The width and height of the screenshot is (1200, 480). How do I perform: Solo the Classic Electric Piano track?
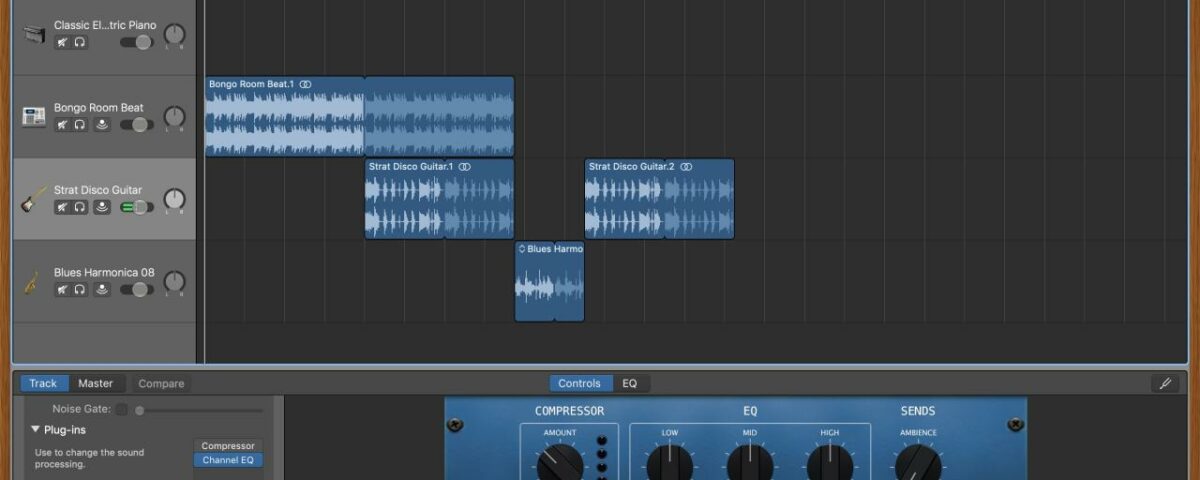click(x=80, y=42)
